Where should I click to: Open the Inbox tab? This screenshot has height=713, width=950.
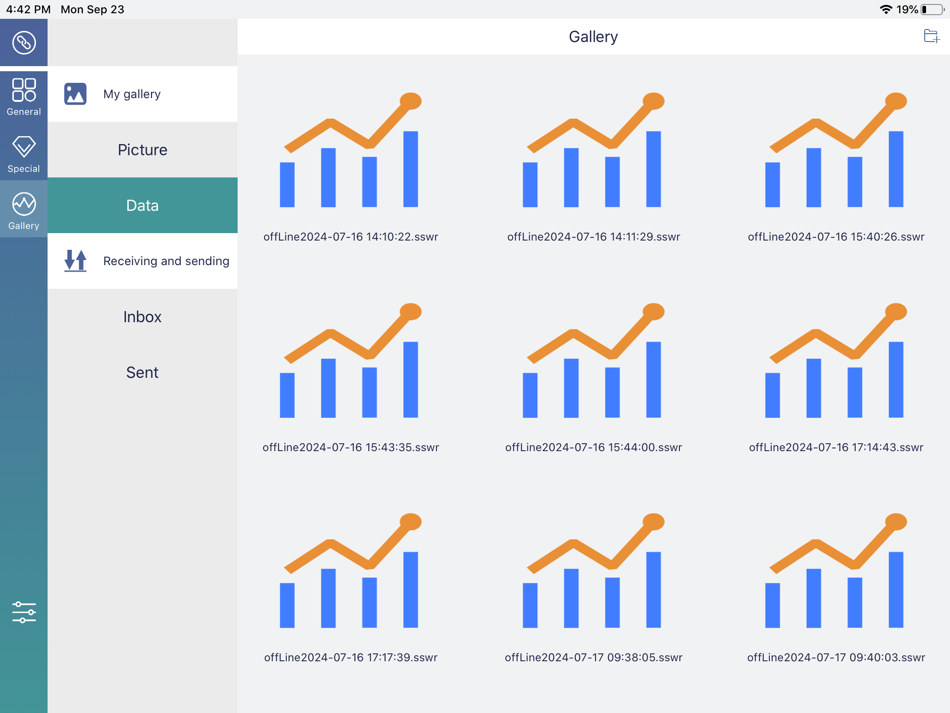click(x=142, y=317)
